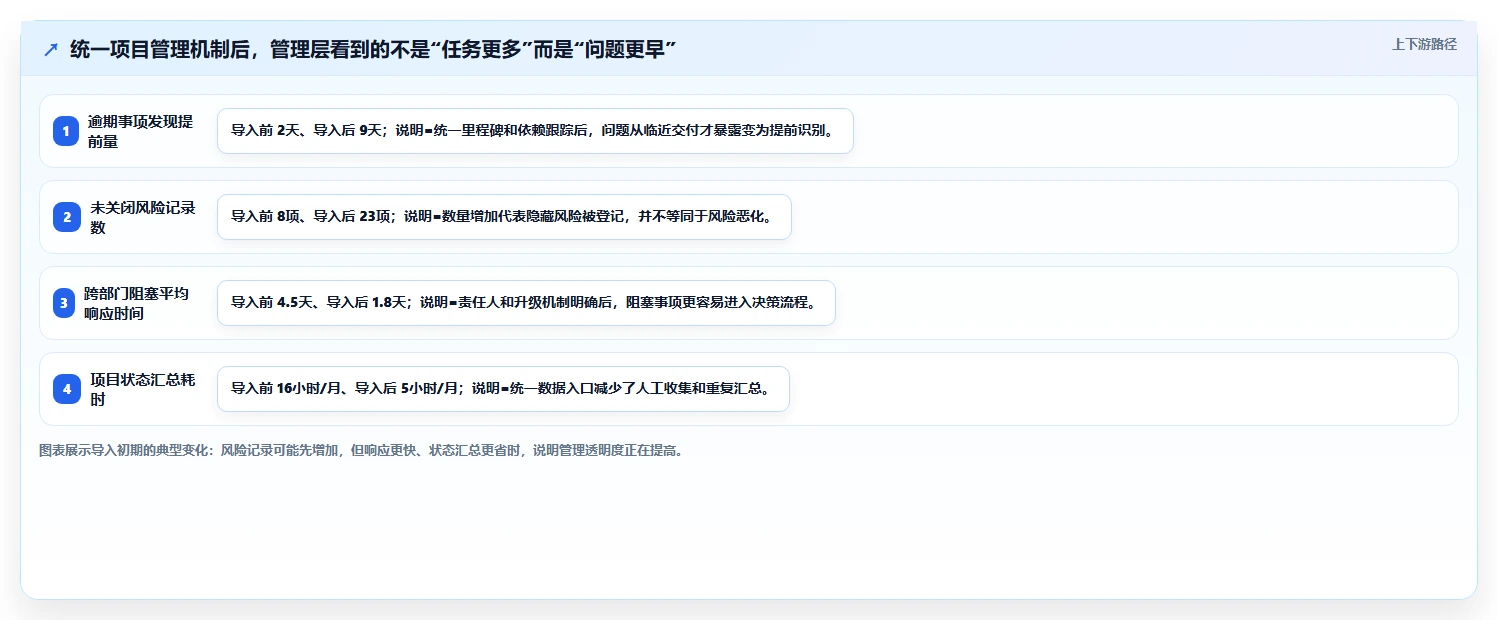Select the 未关闭风险记录数 label

click(143, 217)
